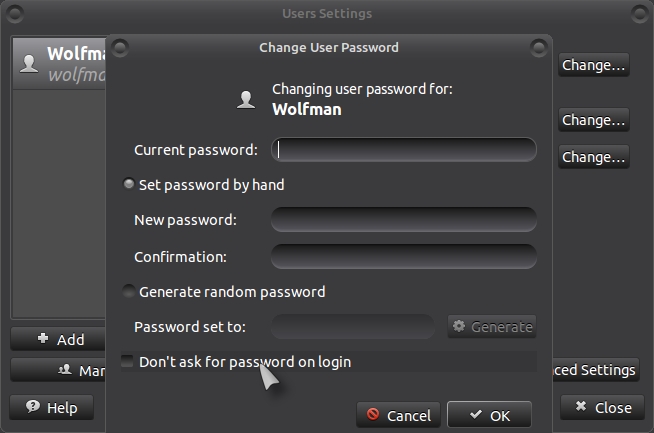
Task: Click the user avatar icon beside Wolfman in dialog
Action: coord(246,99)
